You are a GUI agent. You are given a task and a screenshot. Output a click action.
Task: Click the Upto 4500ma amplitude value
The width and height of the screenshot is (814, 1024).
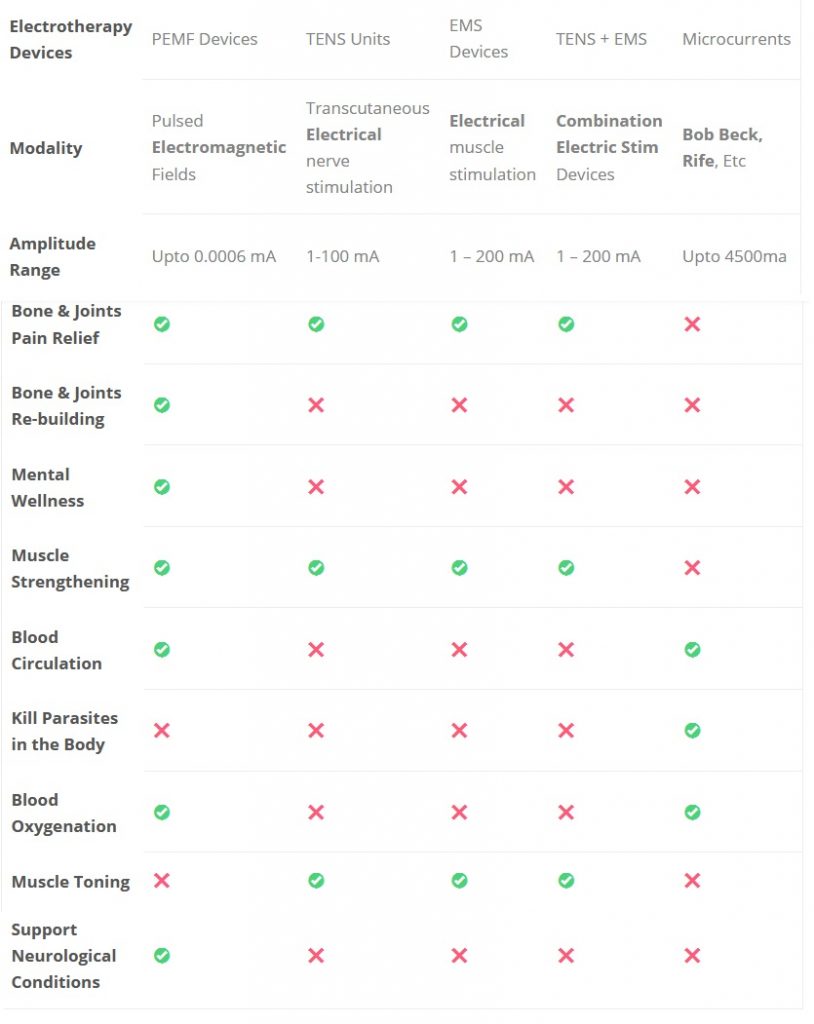[x=734, y=256]
